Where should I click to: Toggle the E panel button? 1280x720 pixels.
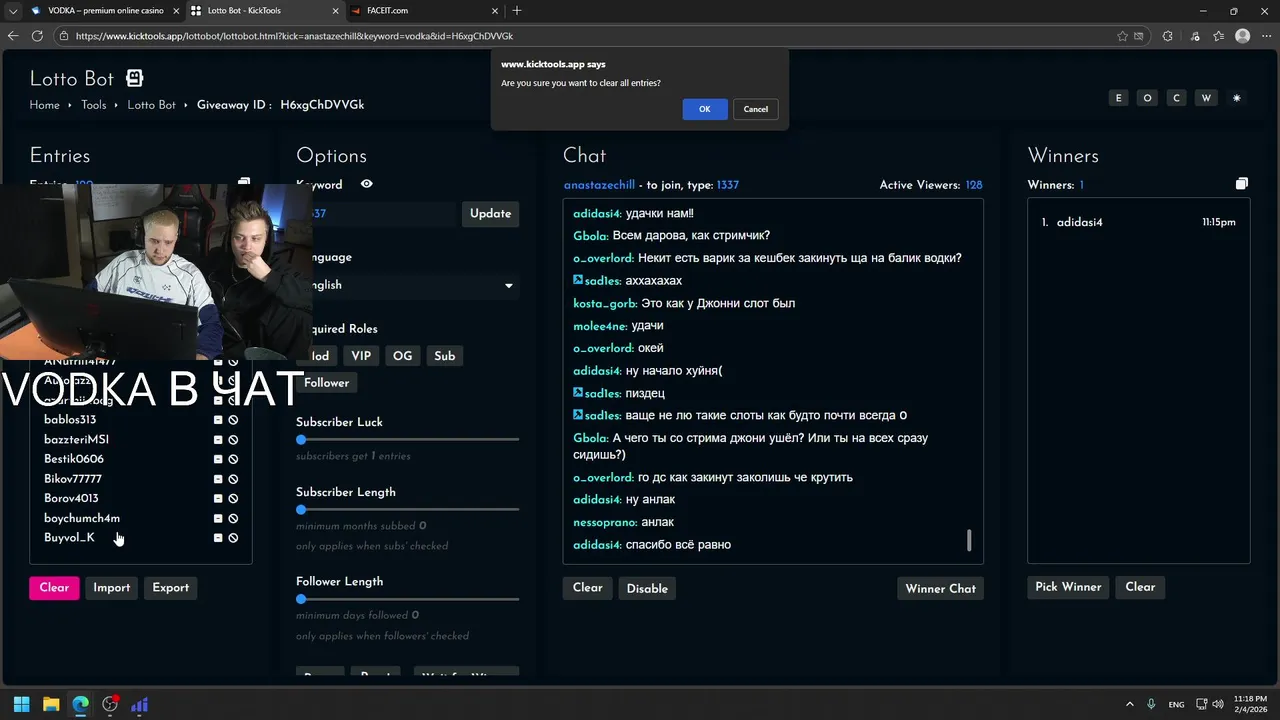tap(1118, 98)
